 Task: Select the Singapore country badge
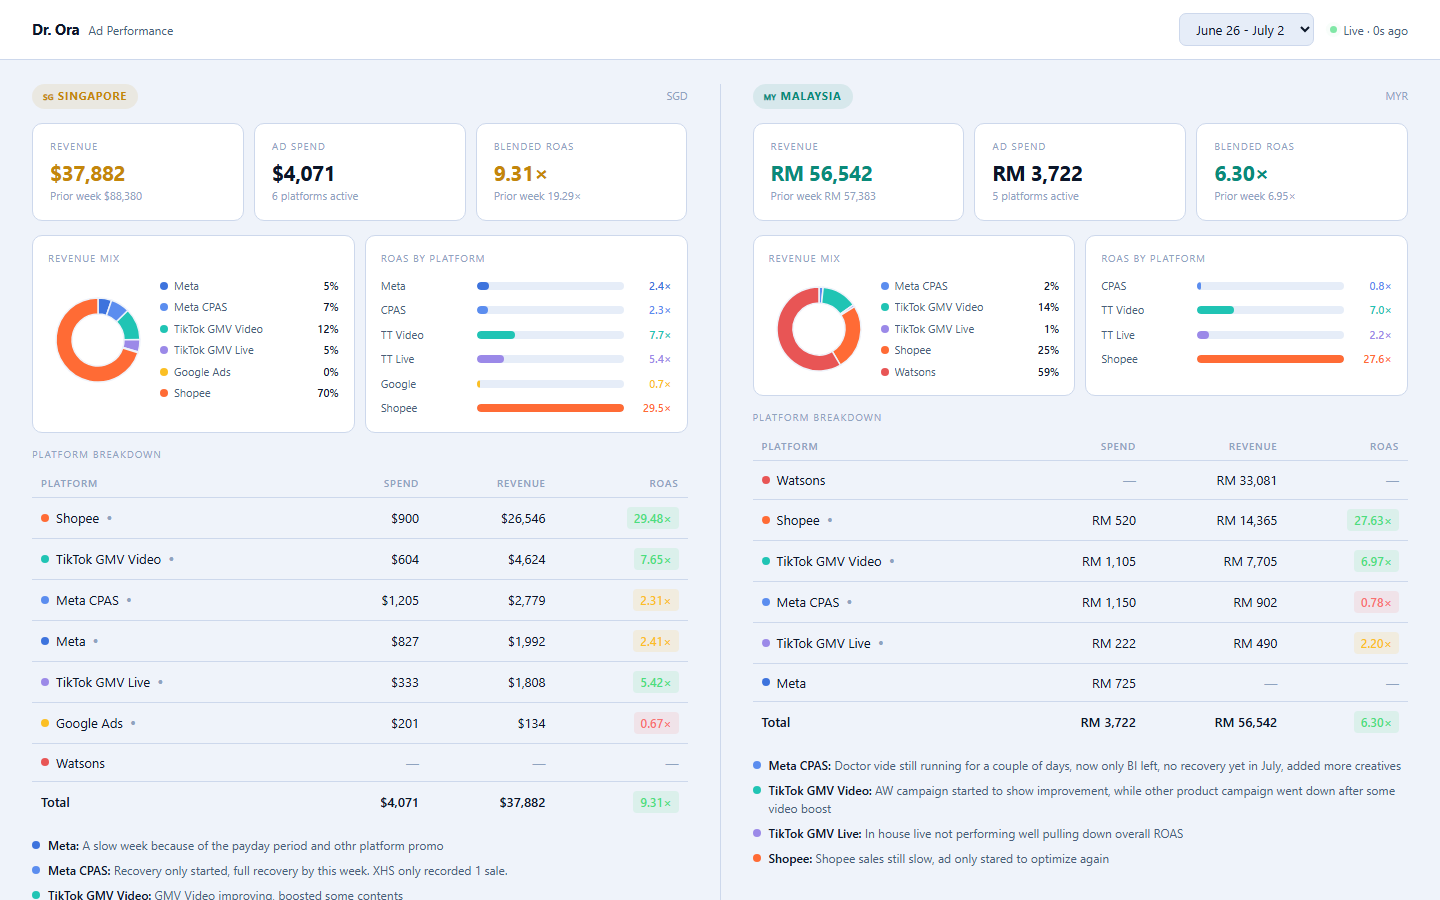coord(85,96)
